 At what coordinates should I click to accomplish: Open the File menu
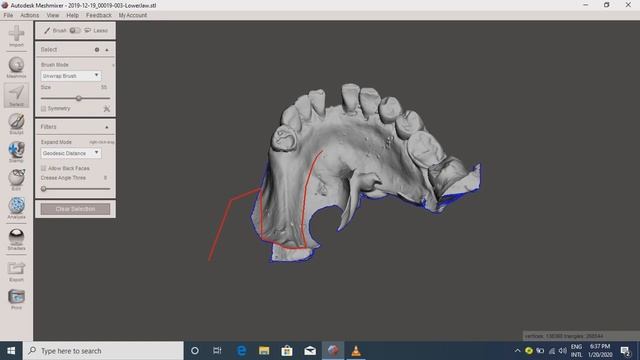[8, 15]
